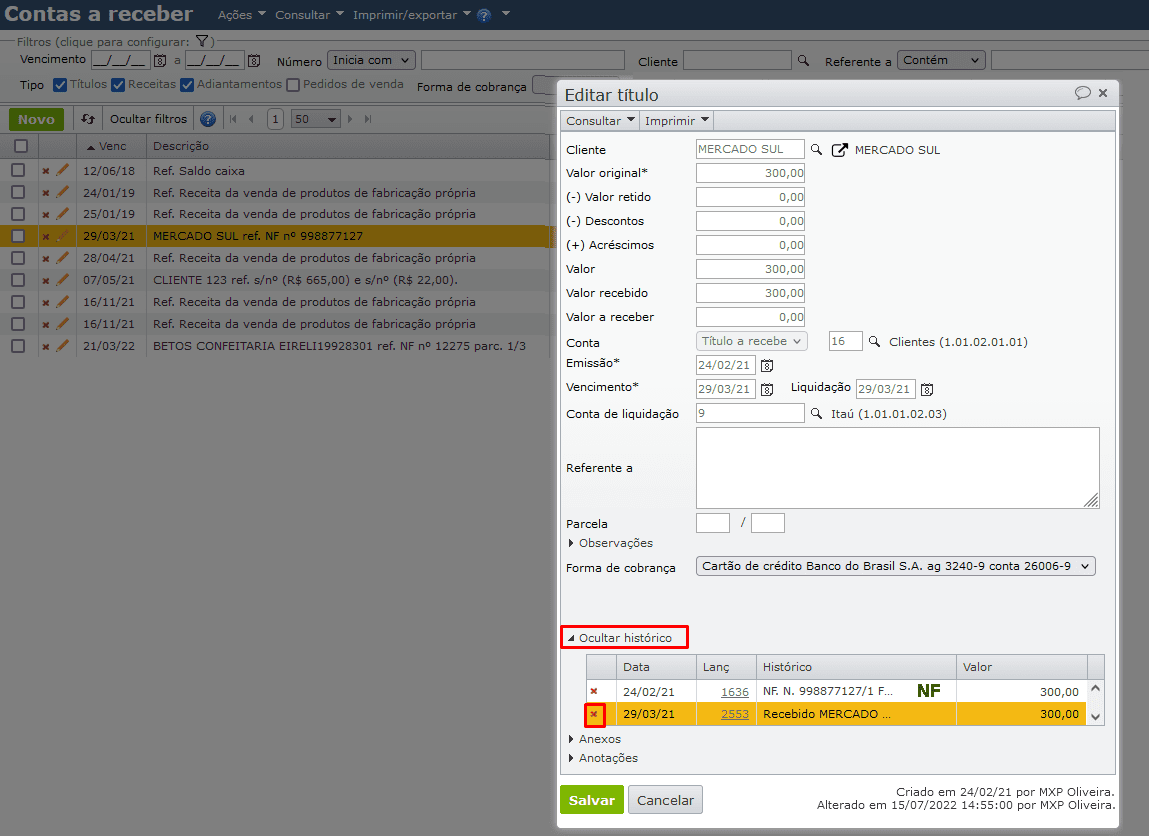Edit the BETOS CONFEITARIA row pencil
Viewport: 1149px width, 836px height.
point(62,345)
